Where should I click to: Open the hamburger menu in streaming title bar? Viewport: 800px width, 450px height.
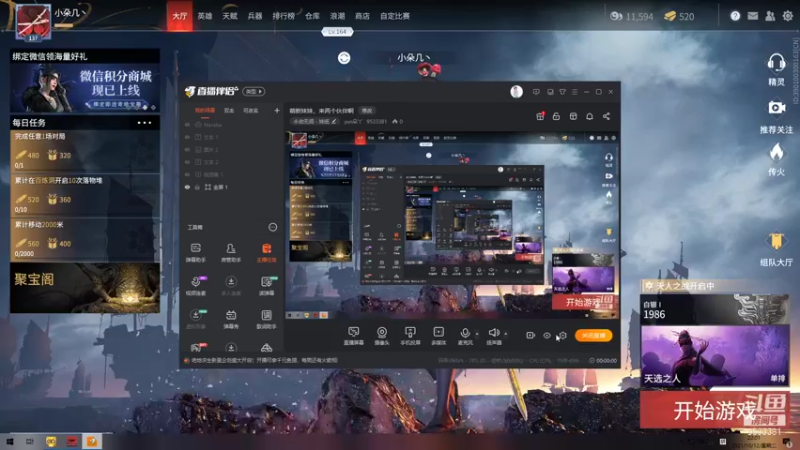click(x=574, y=92)
